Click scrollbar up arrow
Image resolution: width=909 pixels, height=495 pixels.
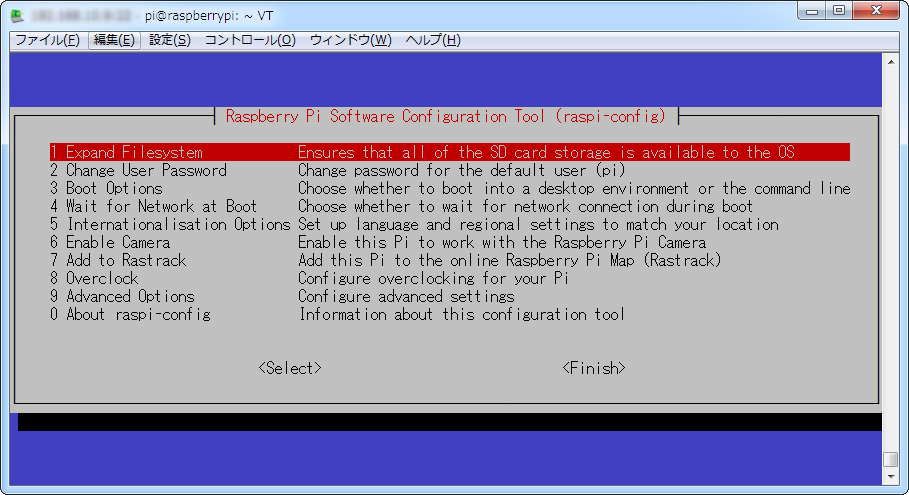(x=891, y=62)
